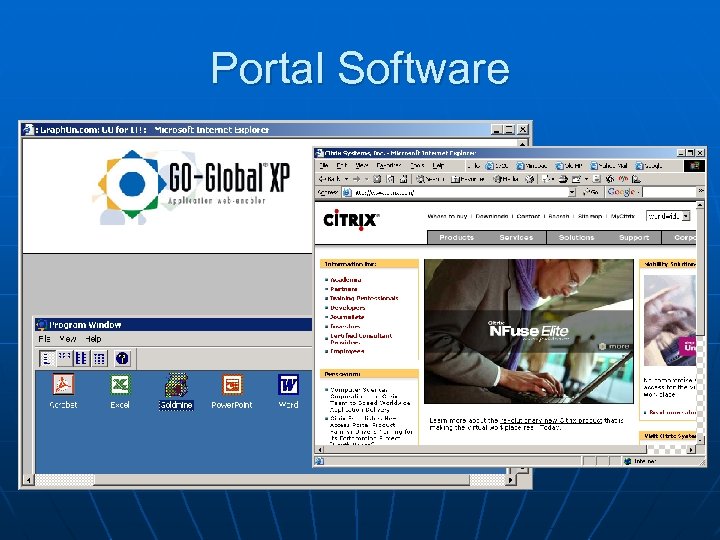Click the NFuse Elite banner image
Viewport: 720px width, 540px height.
(x=529, y=332)
